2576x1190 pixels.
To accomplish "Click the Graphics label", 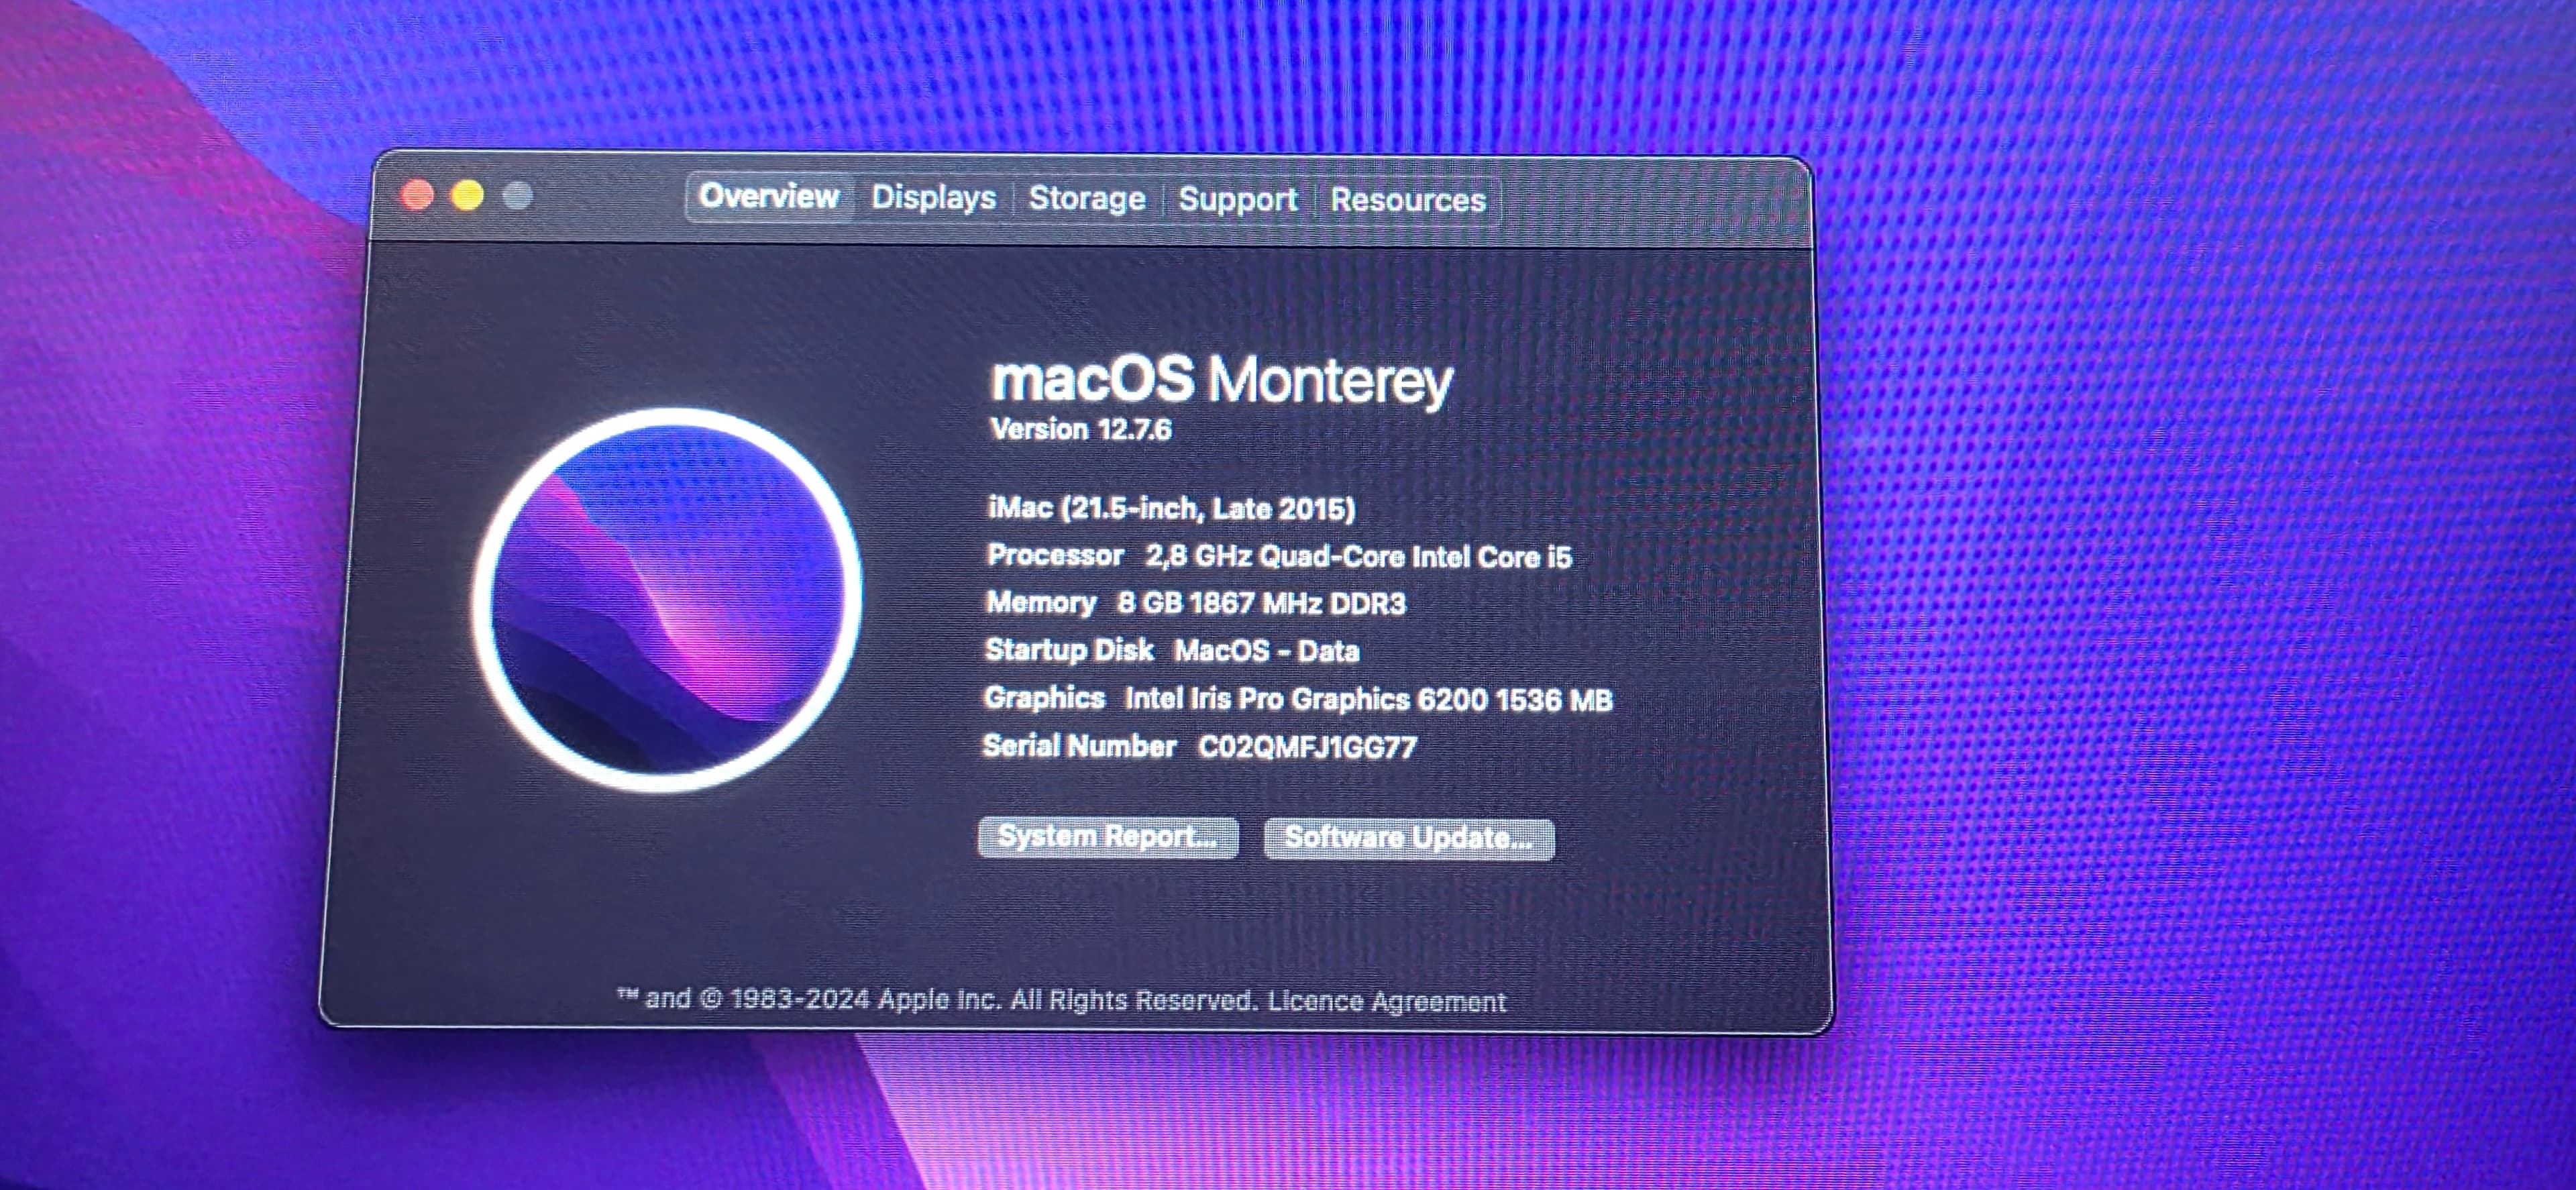I will click(1044, 697).
